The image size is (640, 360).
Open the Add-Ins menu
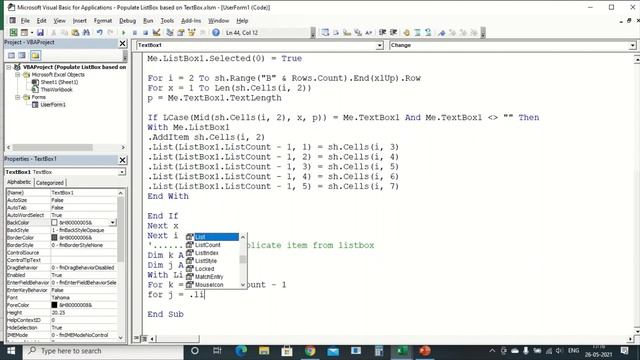click(191, 21)
